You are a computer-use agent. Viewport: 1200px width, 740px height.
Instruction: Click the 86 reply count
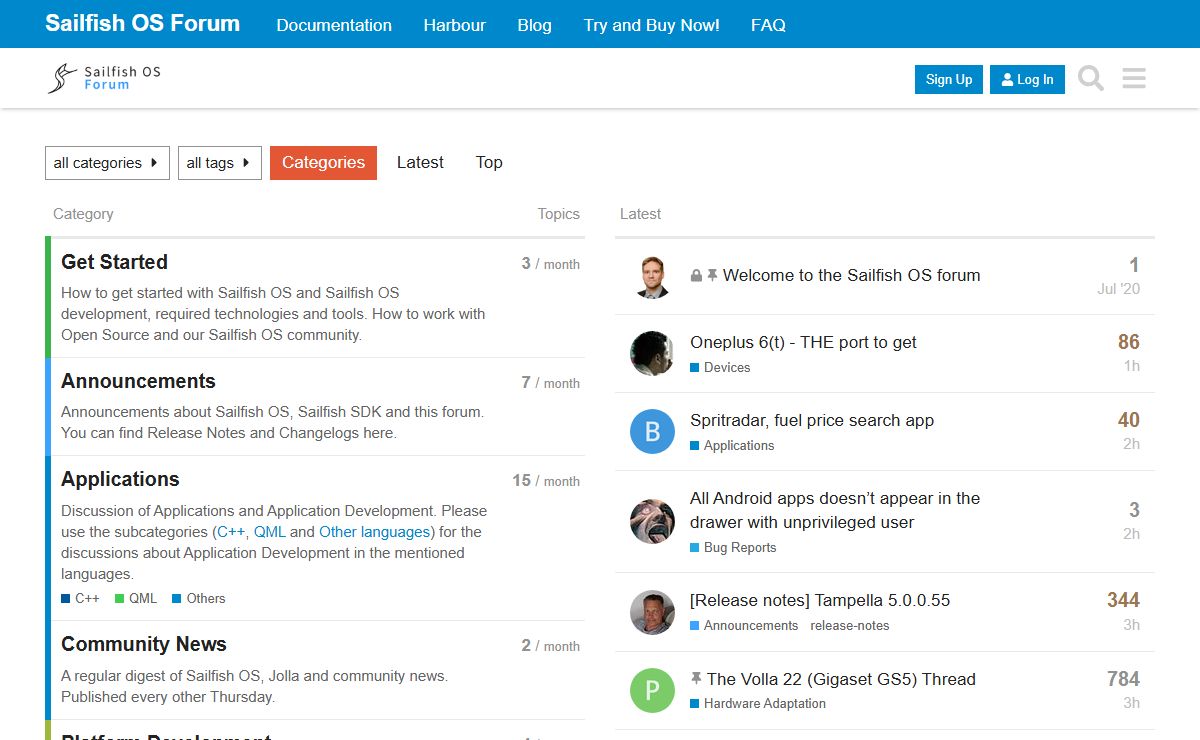click(1129, 342)
